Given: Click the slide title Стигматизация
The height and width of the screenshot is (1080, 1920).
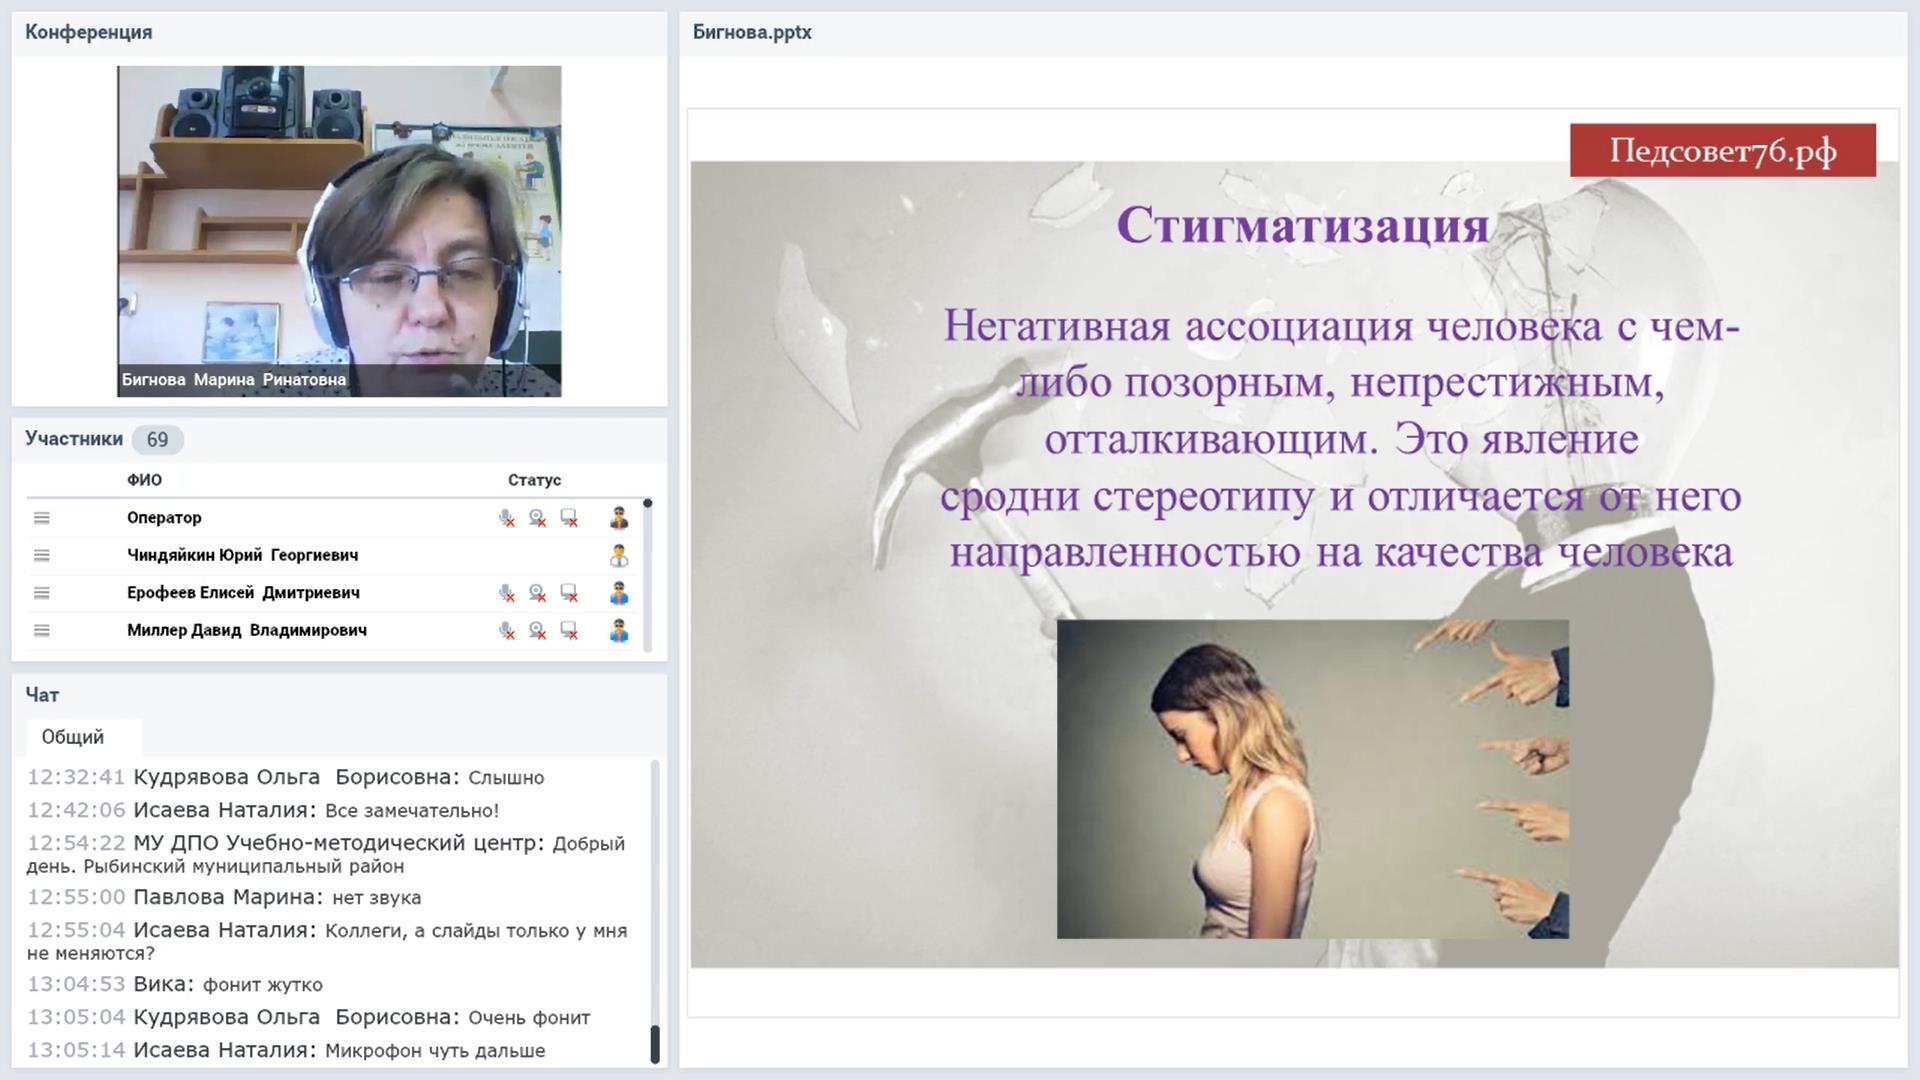Looking at the screenshot, I should point(1302,225).
